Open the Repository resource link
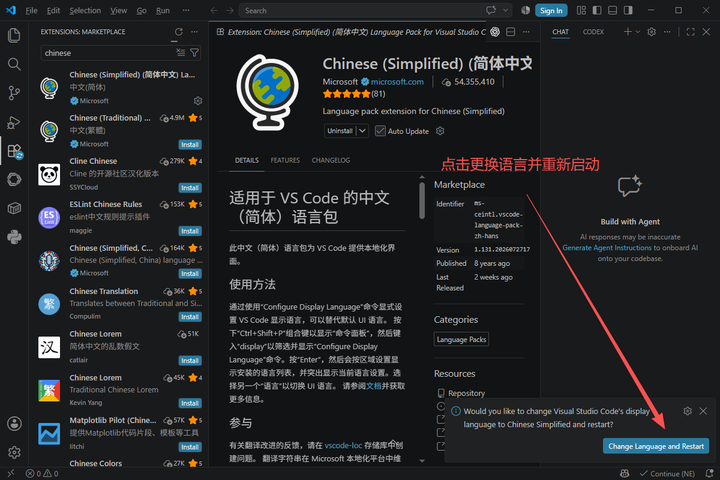This screenshot has height=480, width=720. click(466, 393)
